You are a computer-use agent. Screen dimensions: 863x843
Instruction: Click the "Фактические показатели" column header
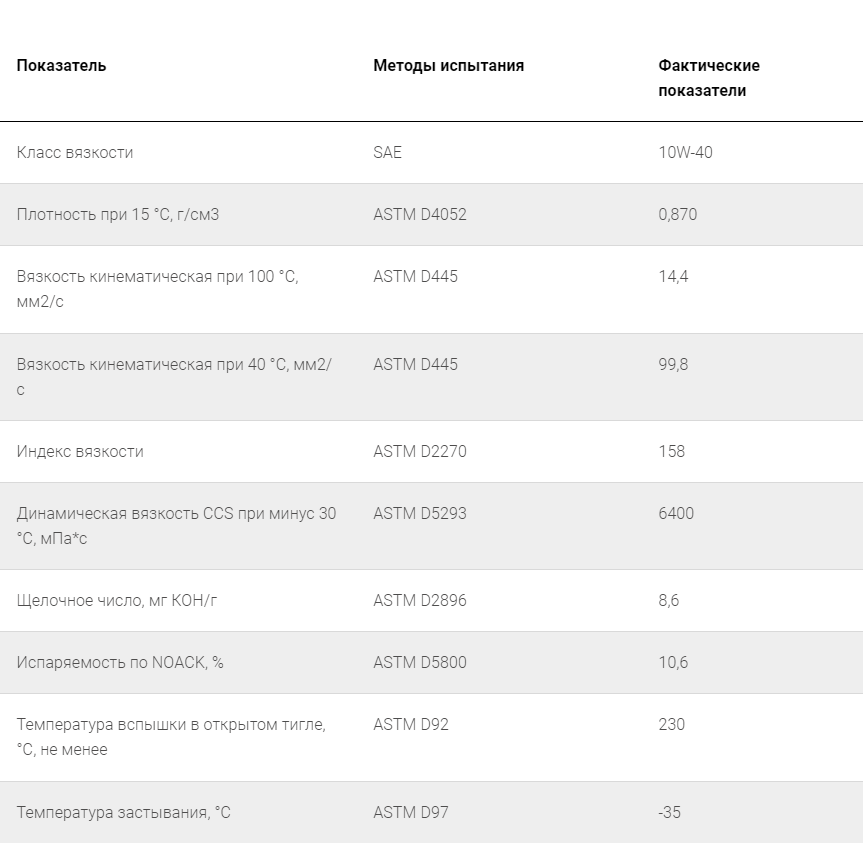pos(708,78)
